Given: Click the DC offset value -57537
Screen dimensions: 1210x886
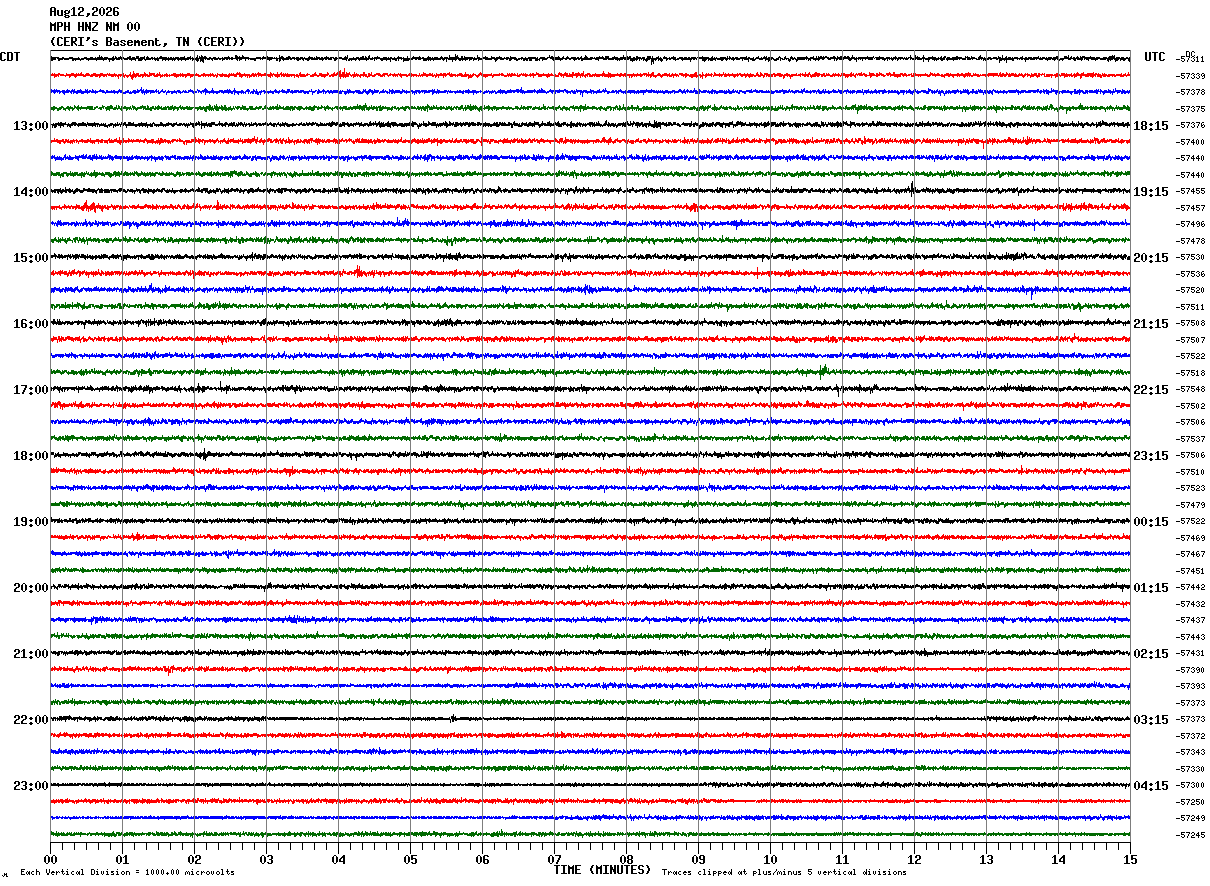Looking at the screenshot, I should point(1191,439).
